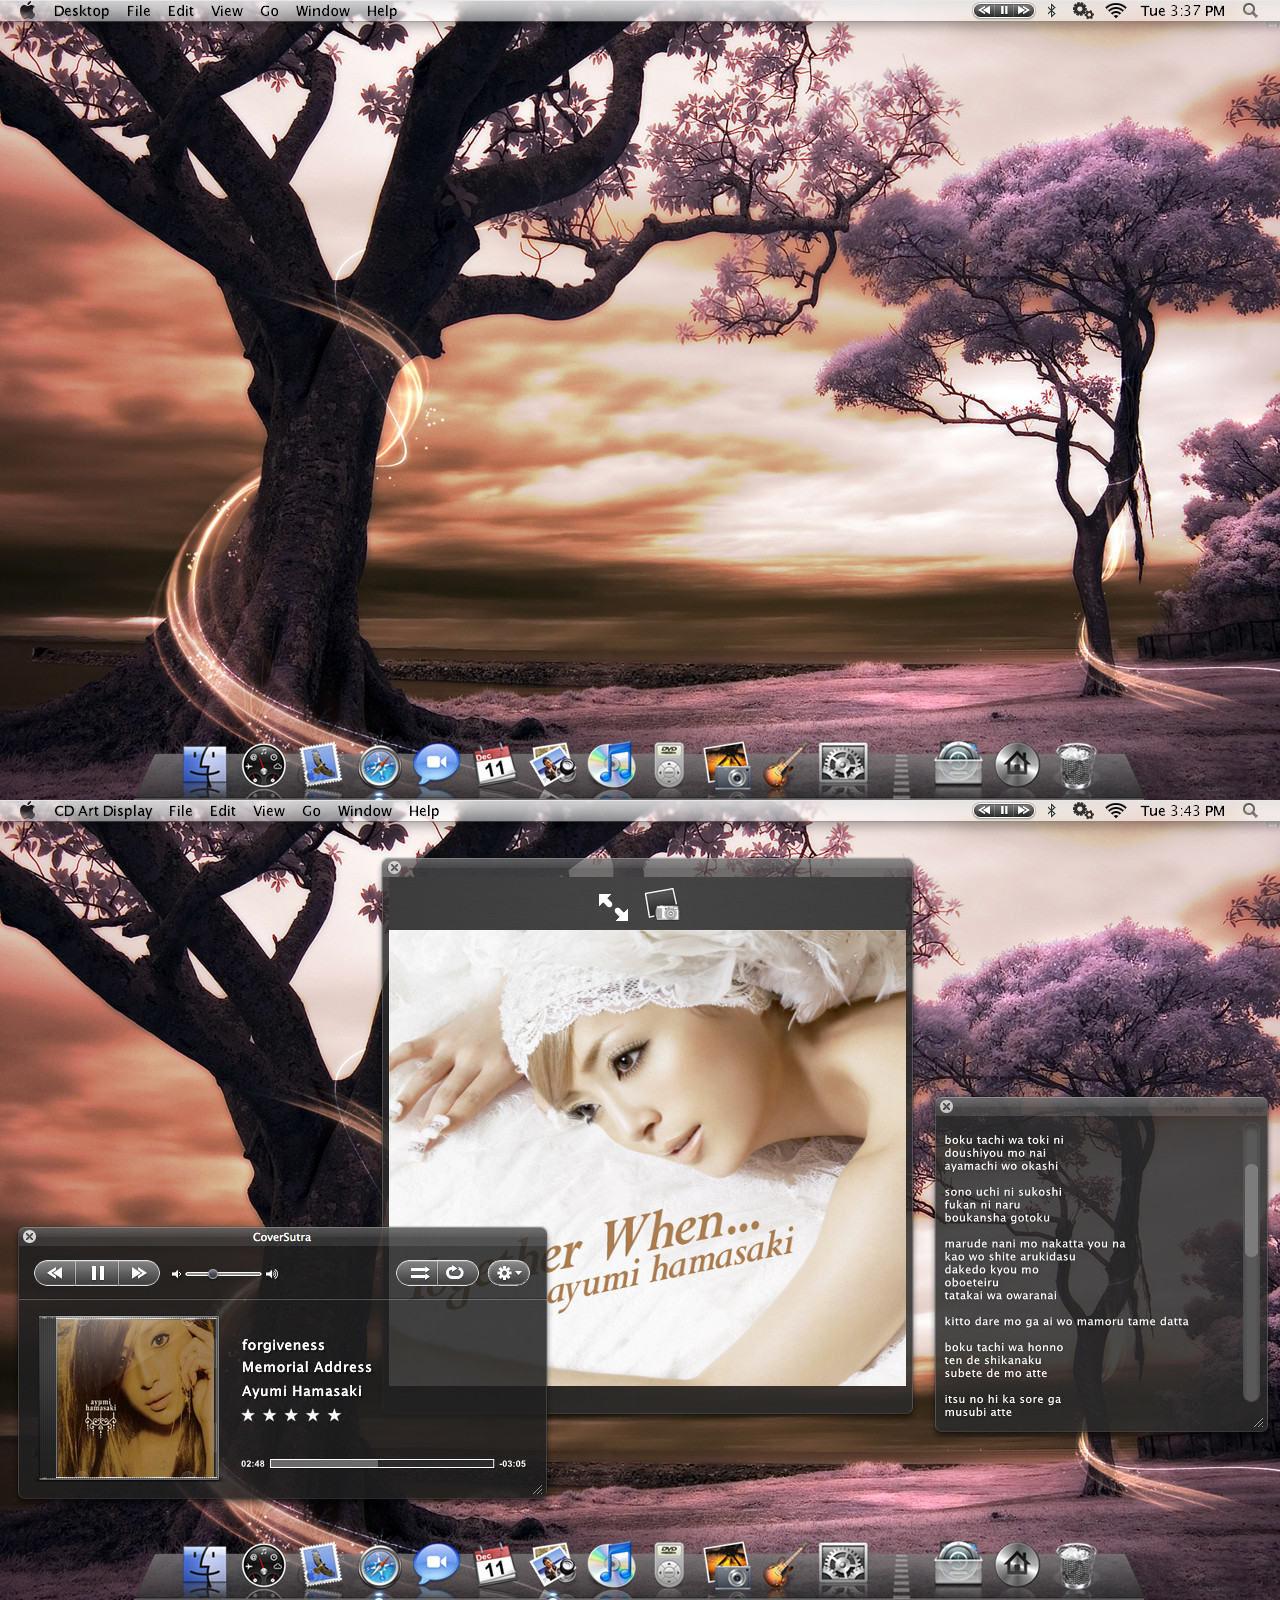The width and height of the screenshot is (1280, 1600).
Task: Open the CD Art Display application menu
Action: pos(103,811)
